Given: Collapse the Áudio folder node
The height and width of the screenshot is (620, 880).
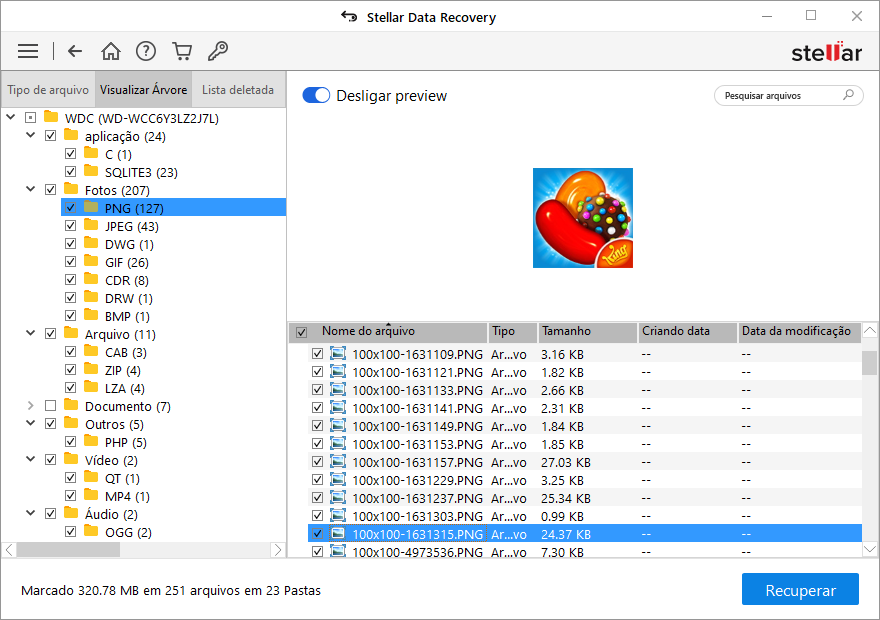Looking at the screenshot, I should 31,513.
